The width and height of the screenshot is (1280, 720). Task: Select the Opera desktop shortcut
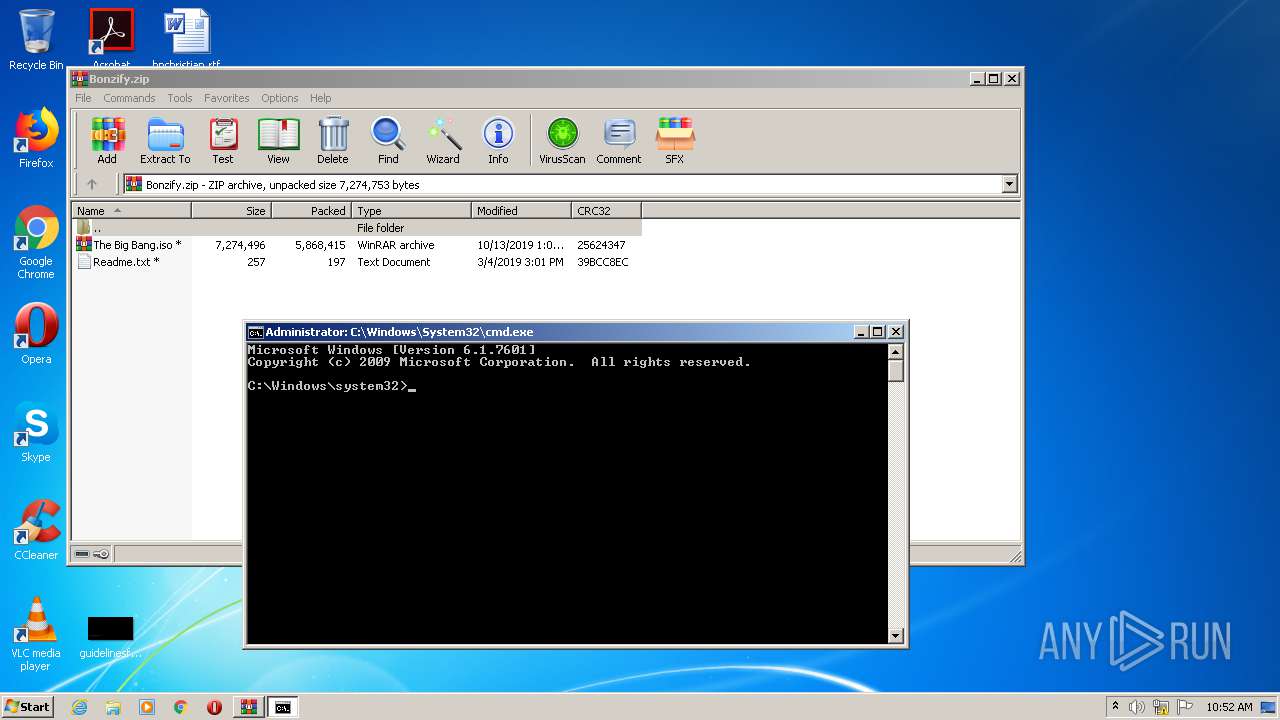36,334
